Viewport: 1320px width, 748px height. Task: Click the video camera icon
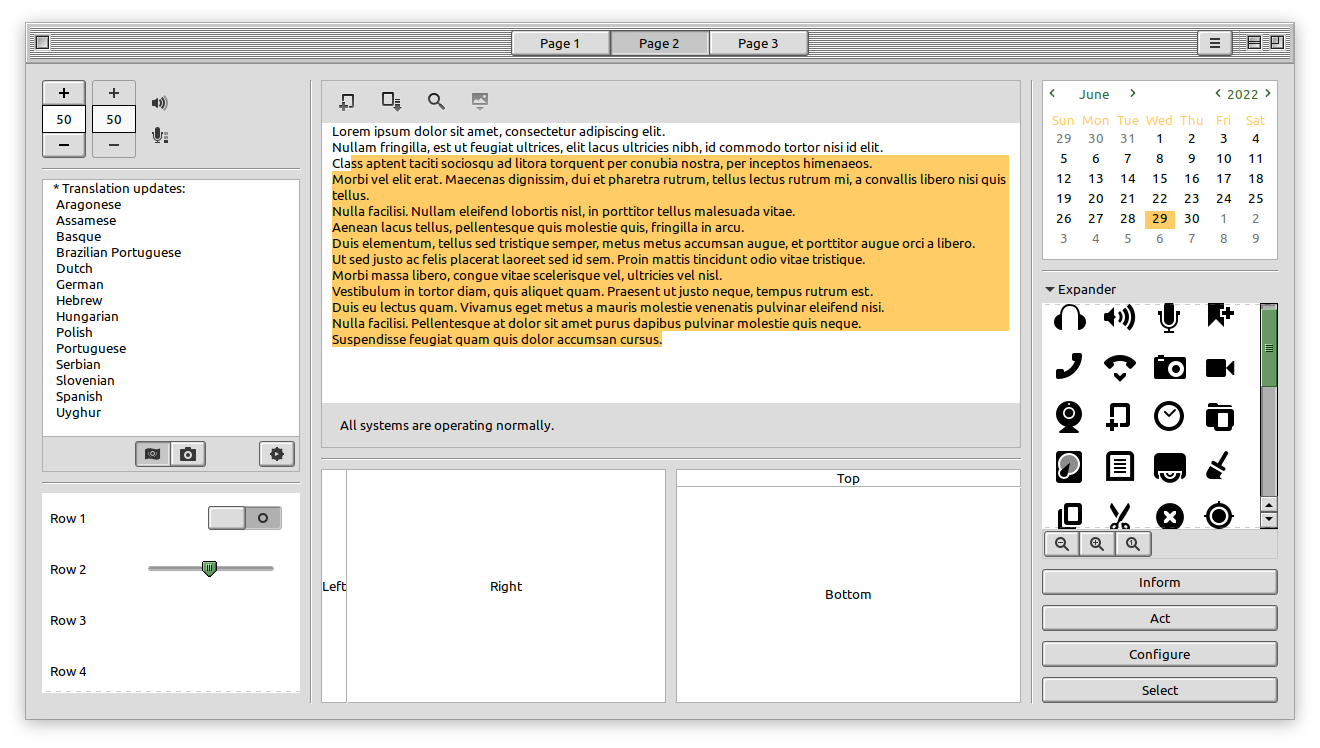pyautogui.click(x=1220, y=368)
